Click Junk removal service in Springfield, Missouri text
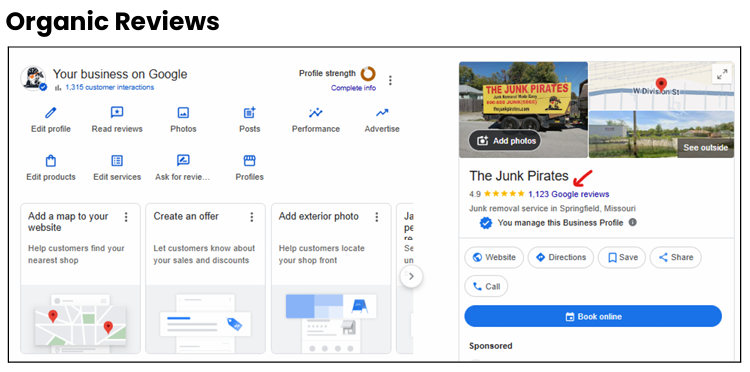Viewport: 750px width, 372px height. (x=552, y=208)
